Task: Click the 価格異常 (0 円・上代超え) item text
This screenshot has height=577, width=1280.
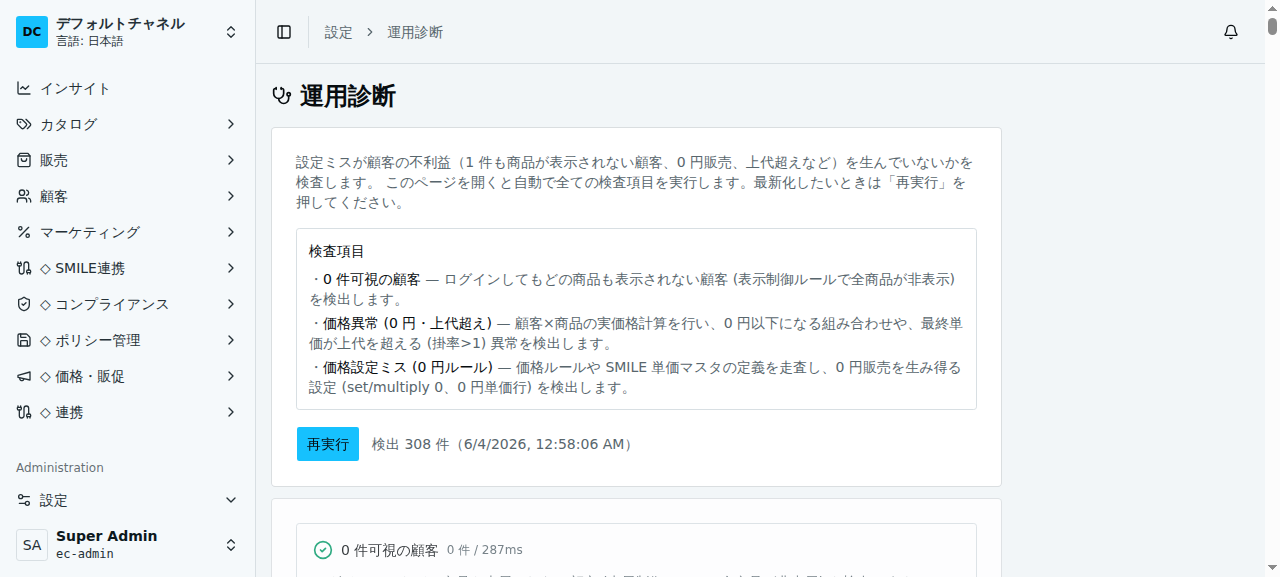Action: point(407,323)
